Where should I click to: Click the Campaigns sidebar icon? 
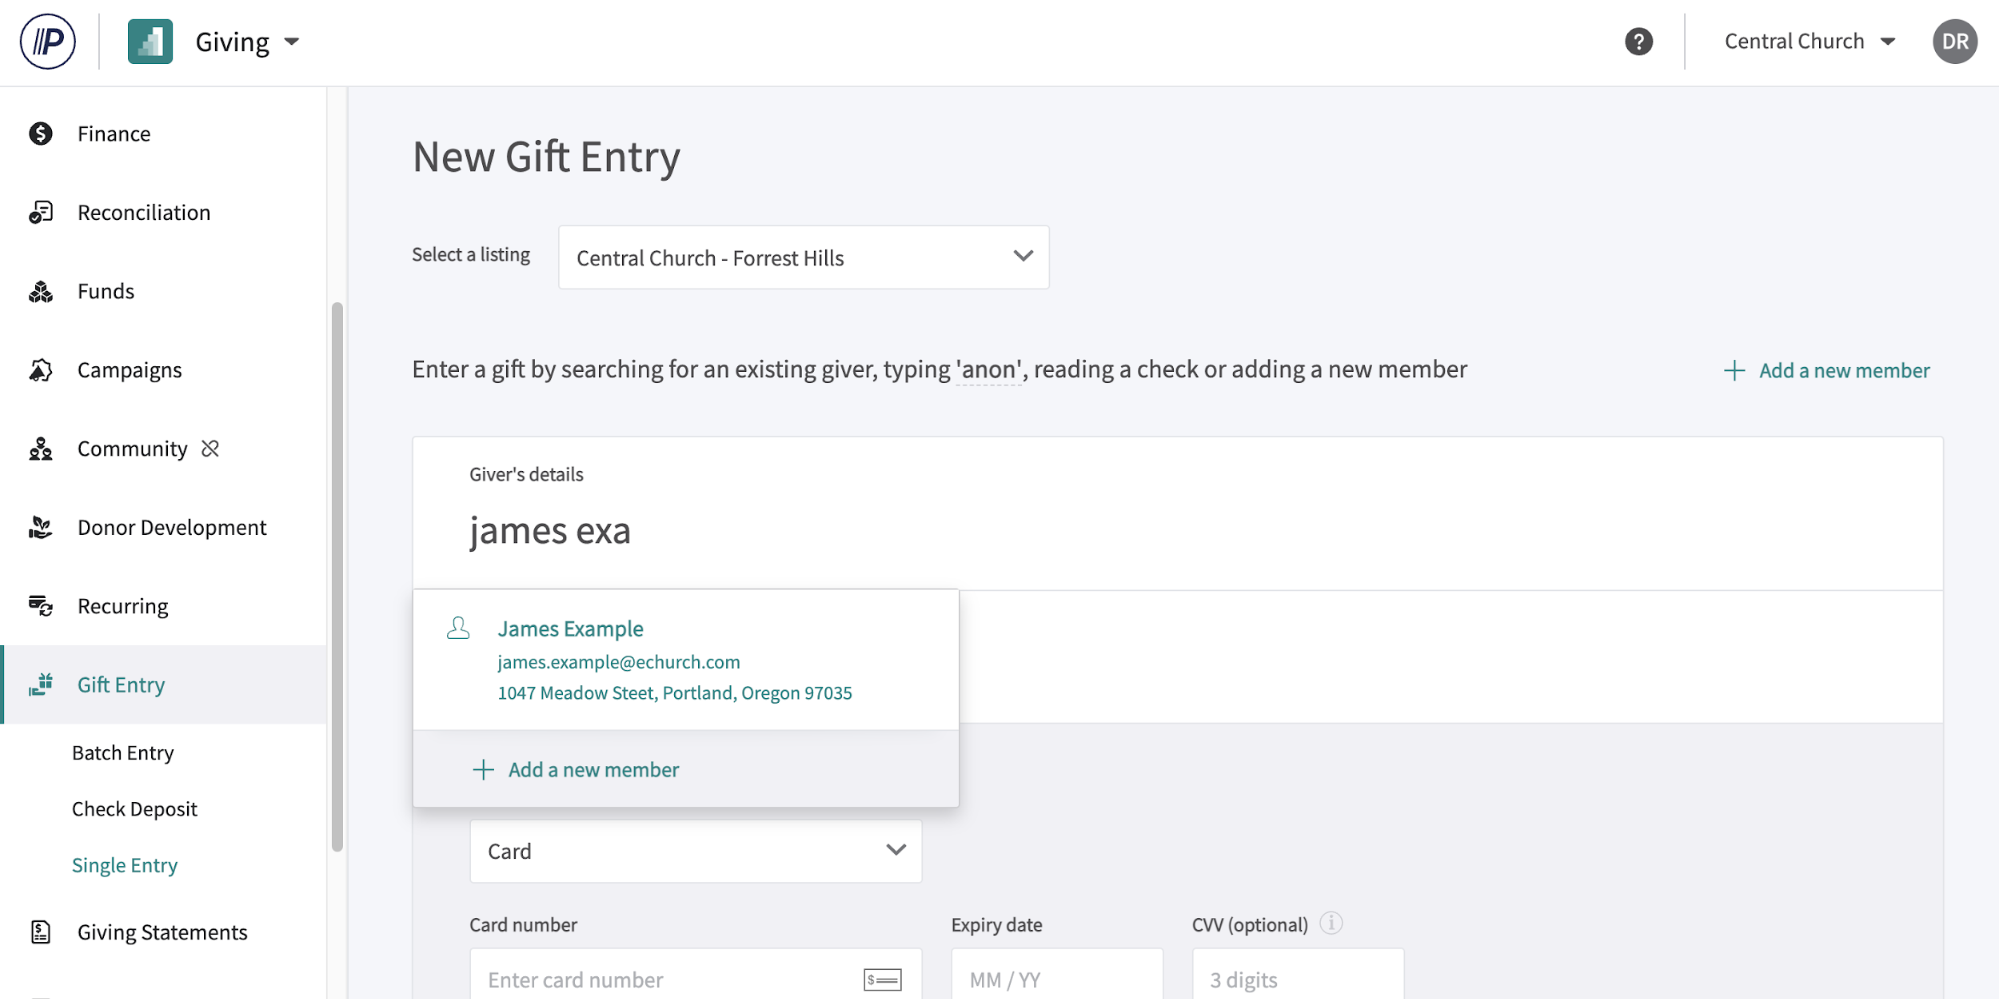click(x=41, y=370)
